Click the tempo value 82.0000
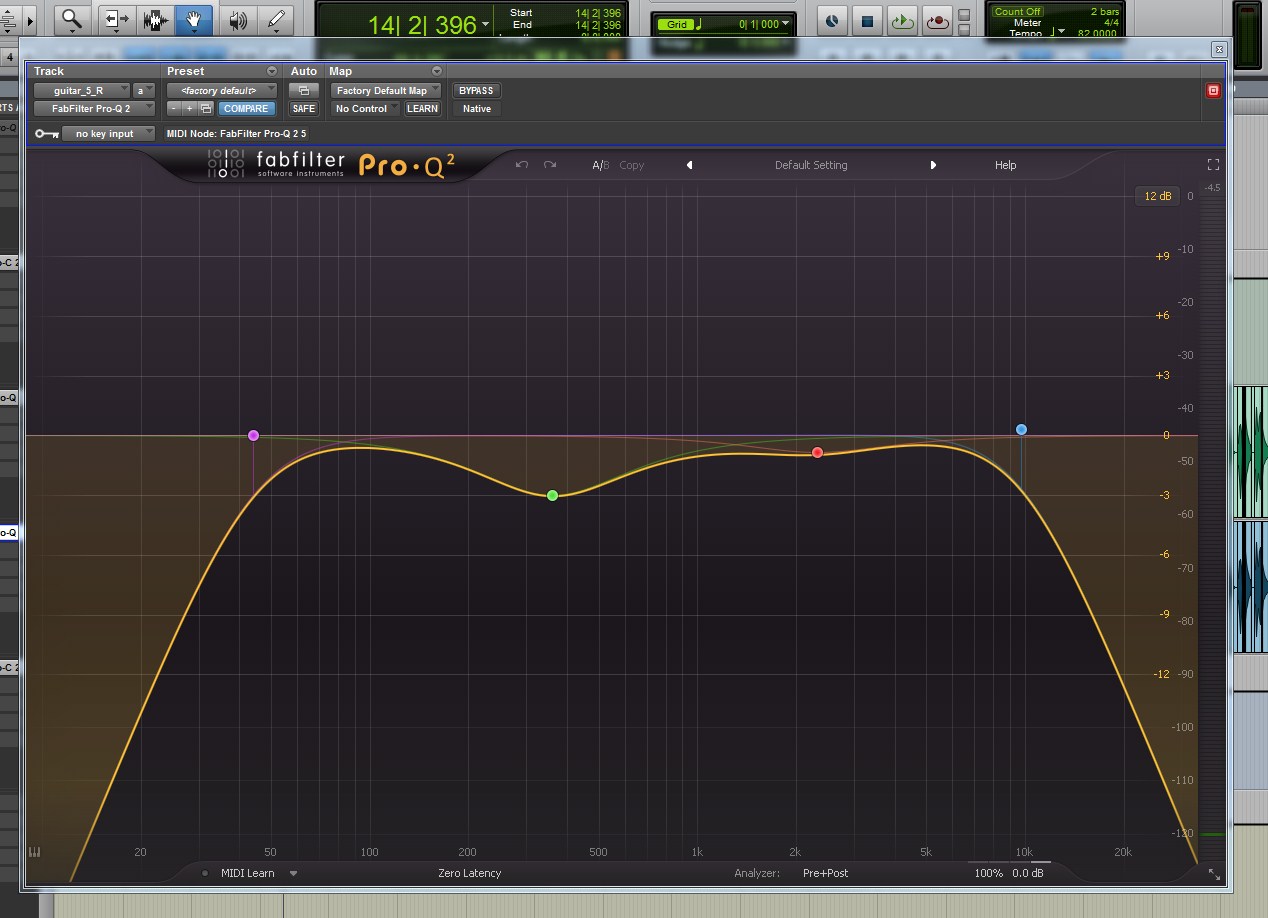The width and height of the screenshot is (1268, 918). click(x=1095, y=33)
